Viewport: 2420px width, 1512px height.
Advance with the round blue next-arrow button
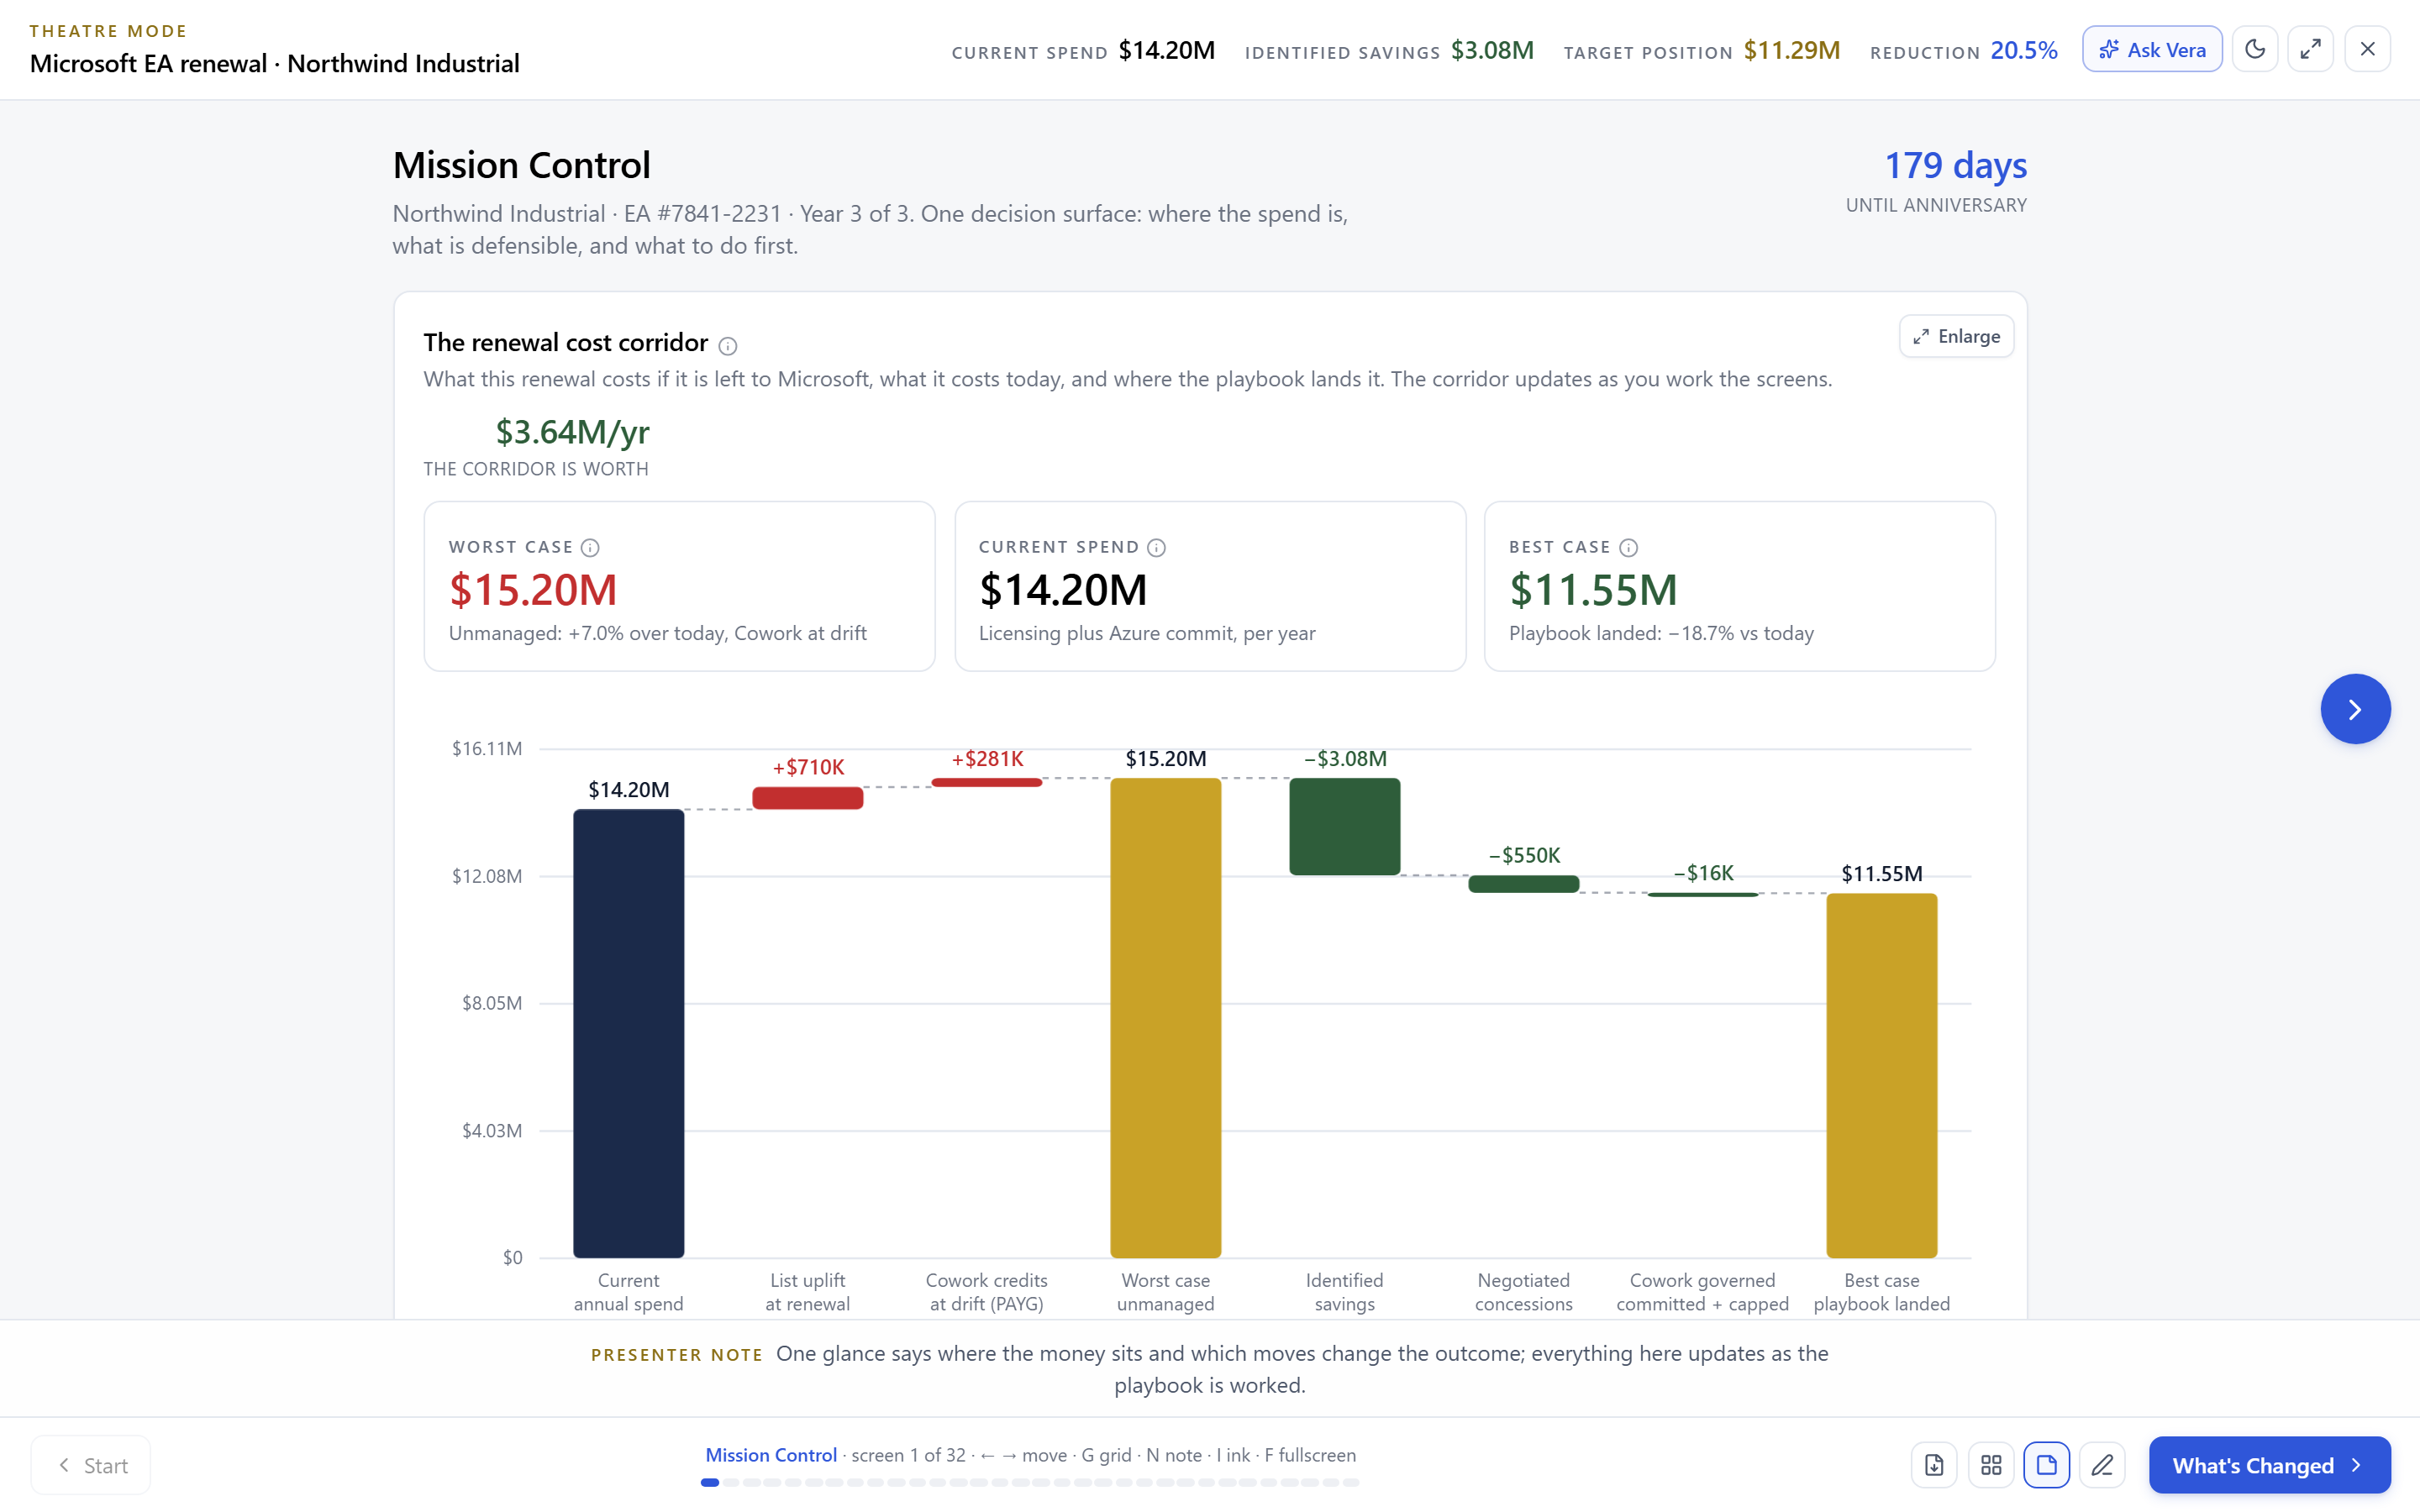click(x=2355, y=709)
